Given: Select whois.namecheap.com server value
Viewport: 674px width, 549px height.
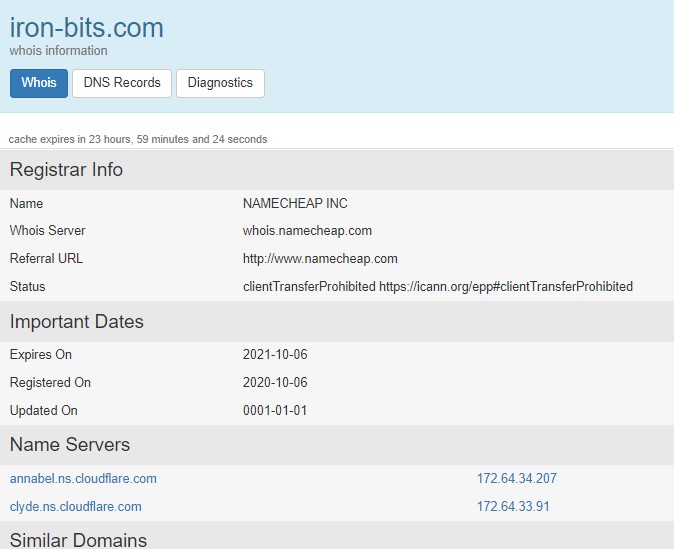Looking at the screenshot, I should (307, 231).
